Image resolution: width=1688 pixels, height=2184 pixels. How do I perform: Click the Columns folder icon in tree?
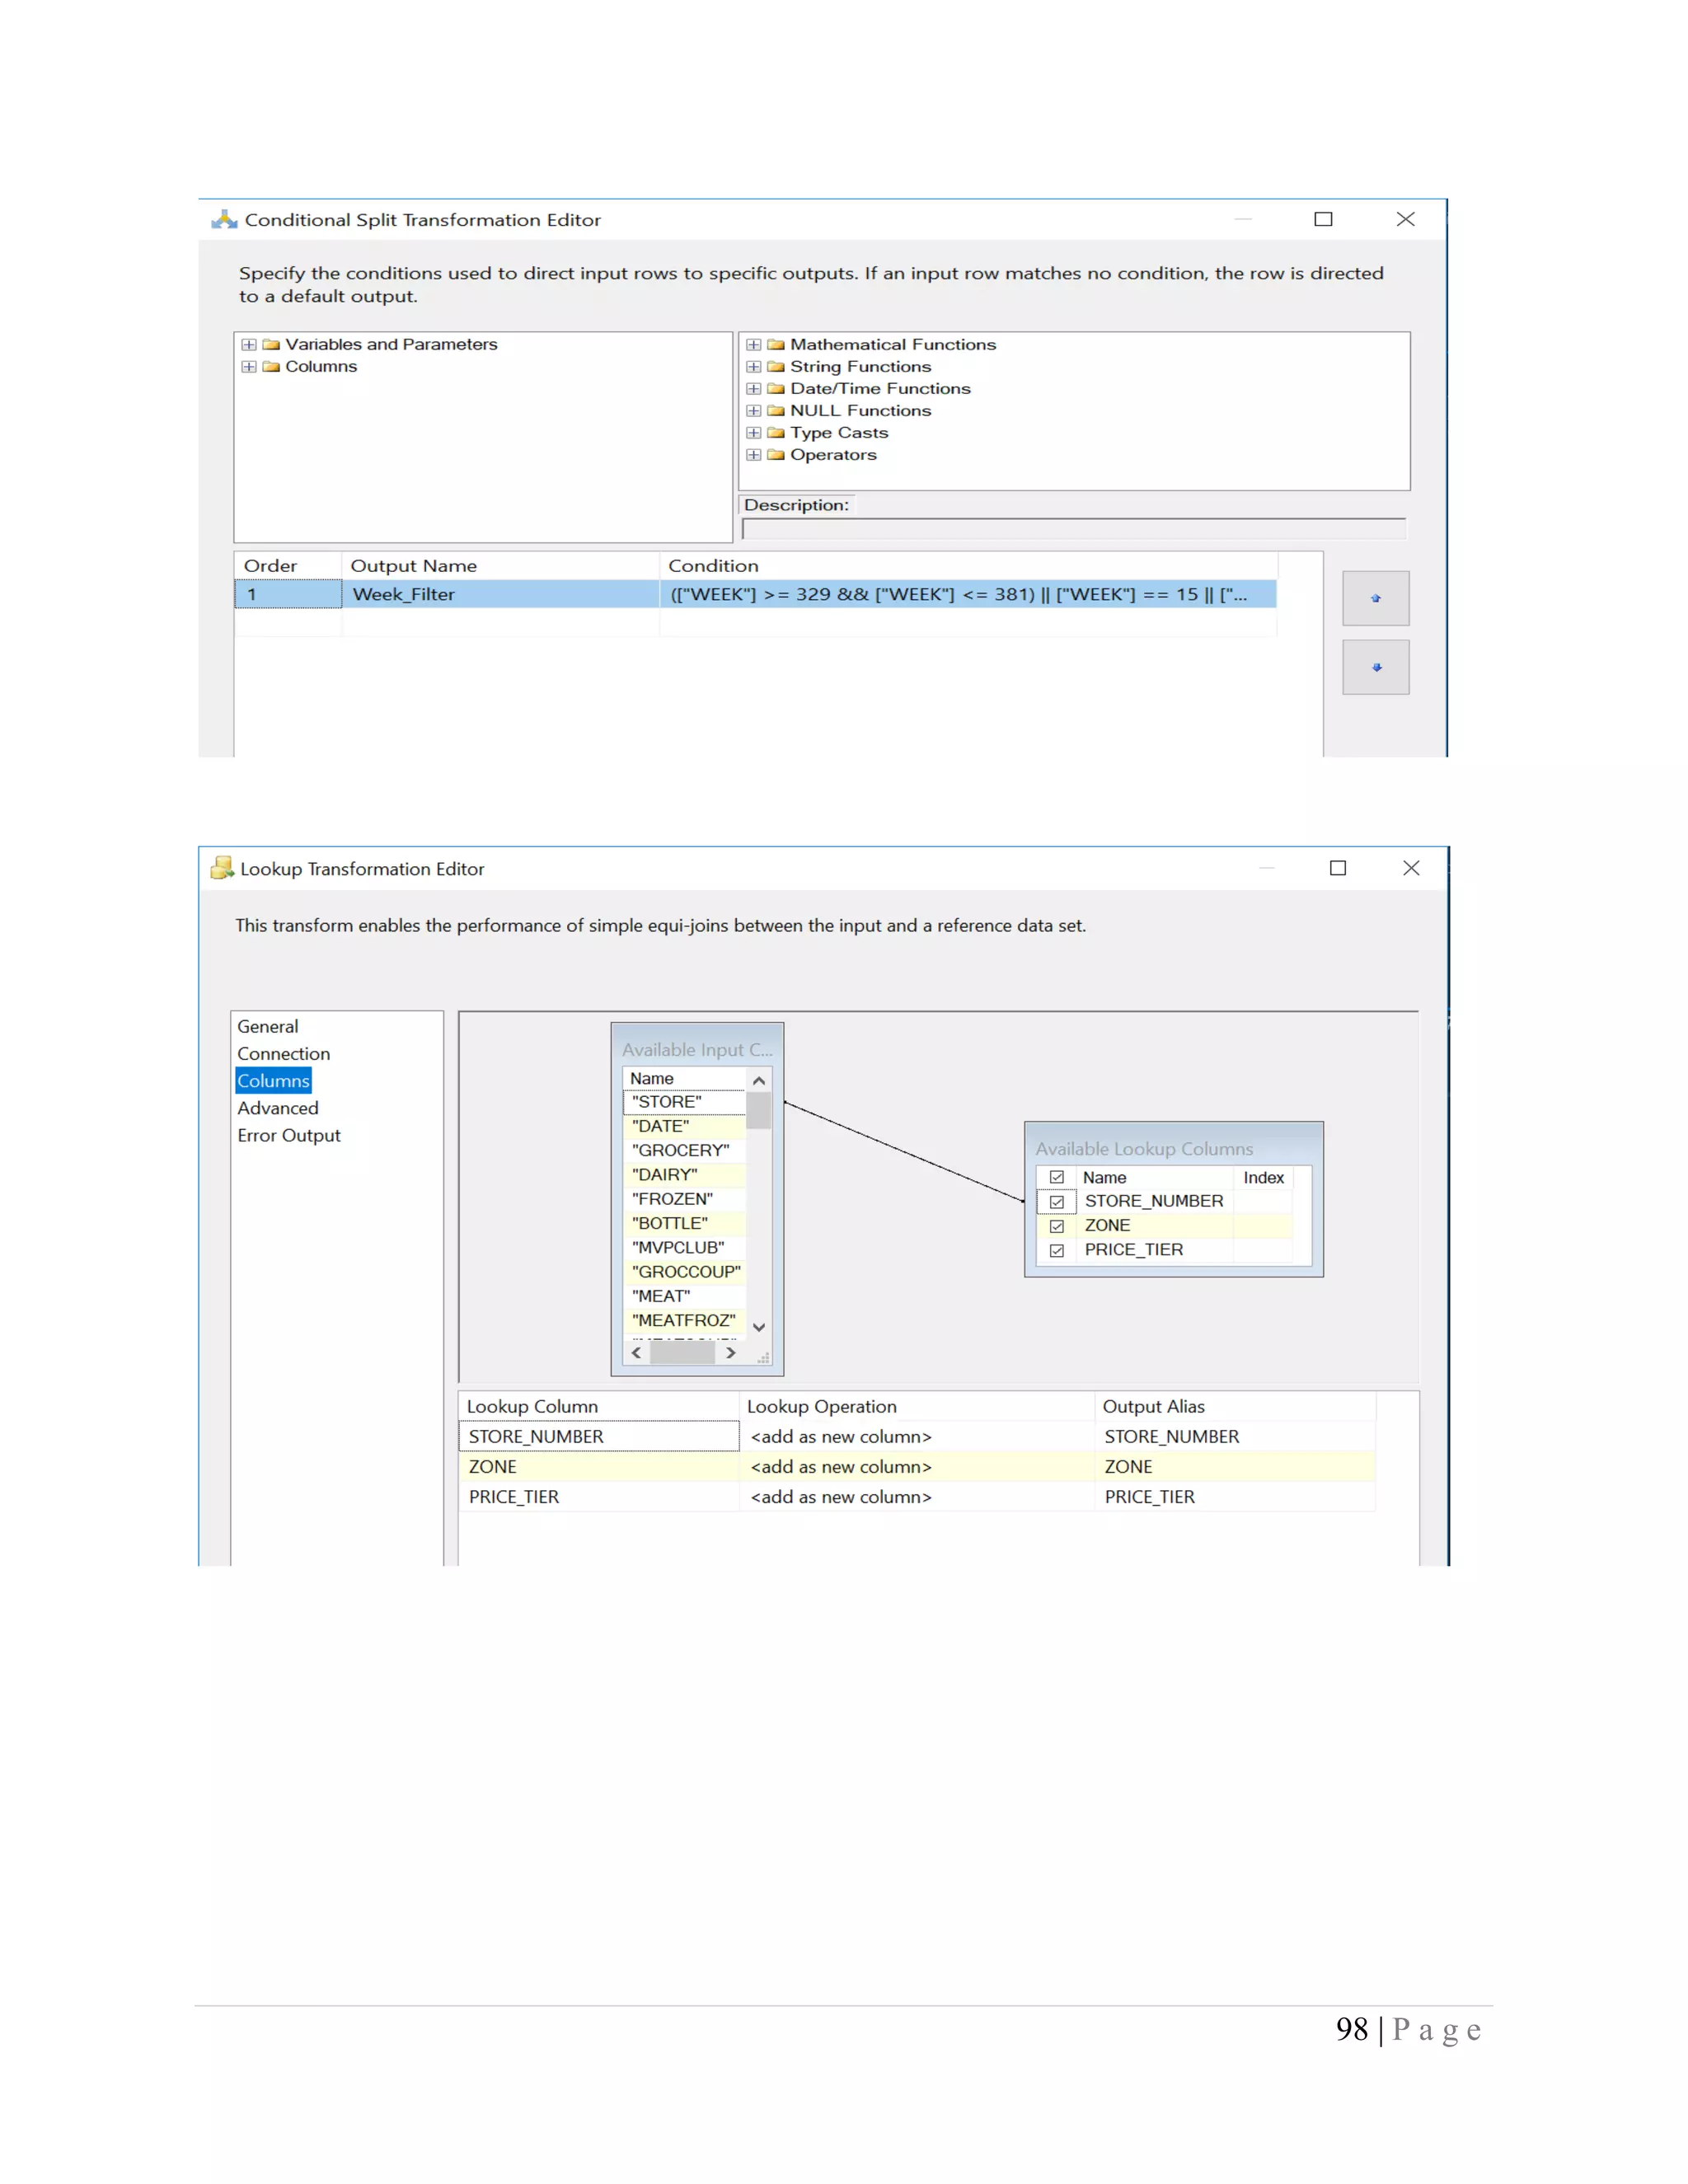pyautogui.click(x=270, y=367)
